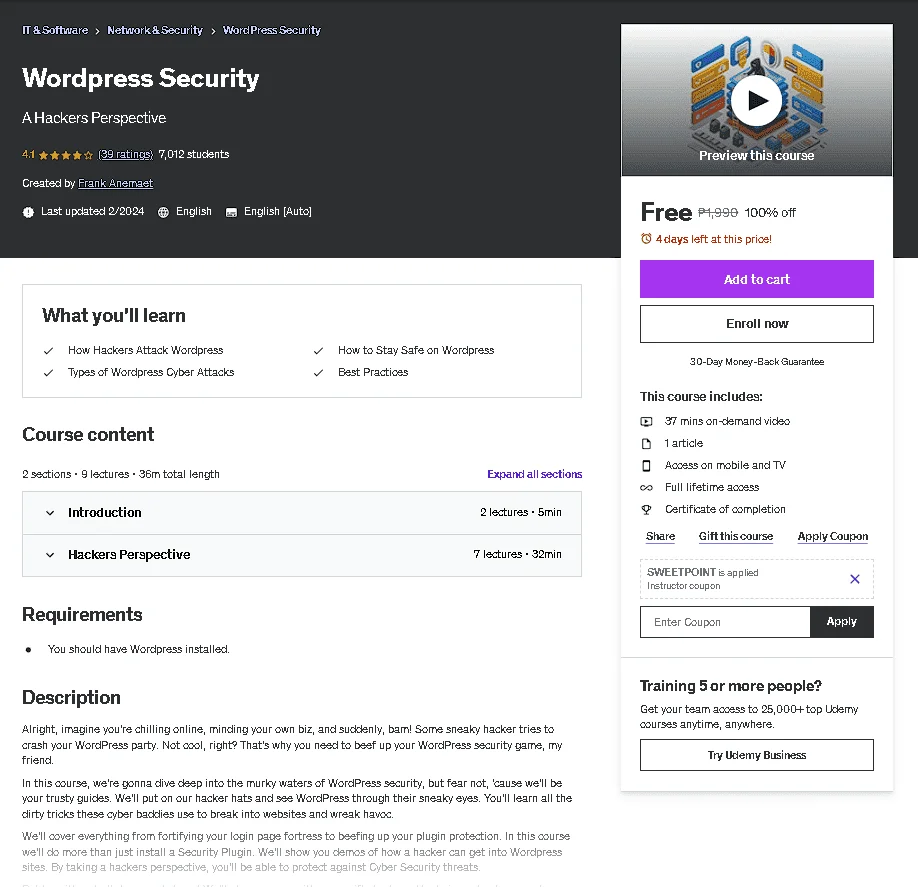Play the course preview video
The image size is (918, 887).
[x=756, y=101]
